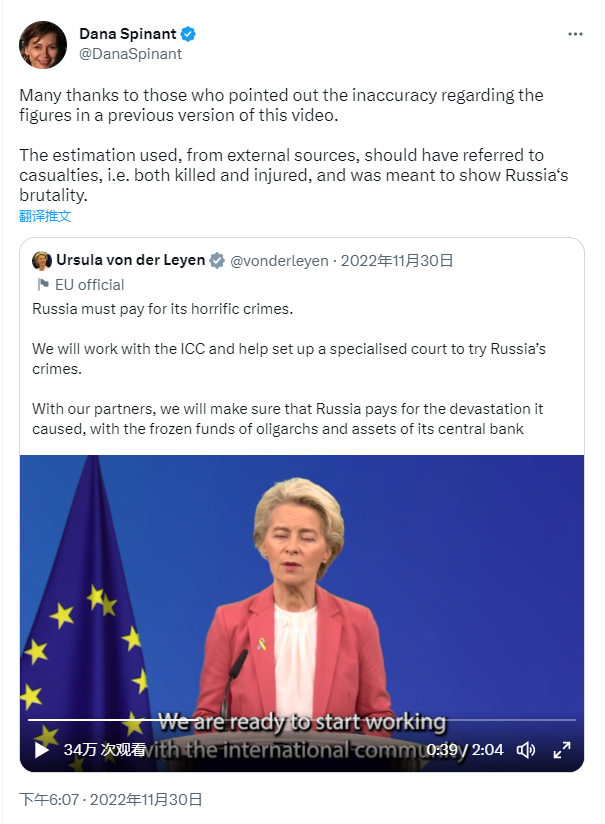Viewport: 605px width, 824px height.
Task: Mute the video using the speaker icon
Action: [x=526, y=749]
